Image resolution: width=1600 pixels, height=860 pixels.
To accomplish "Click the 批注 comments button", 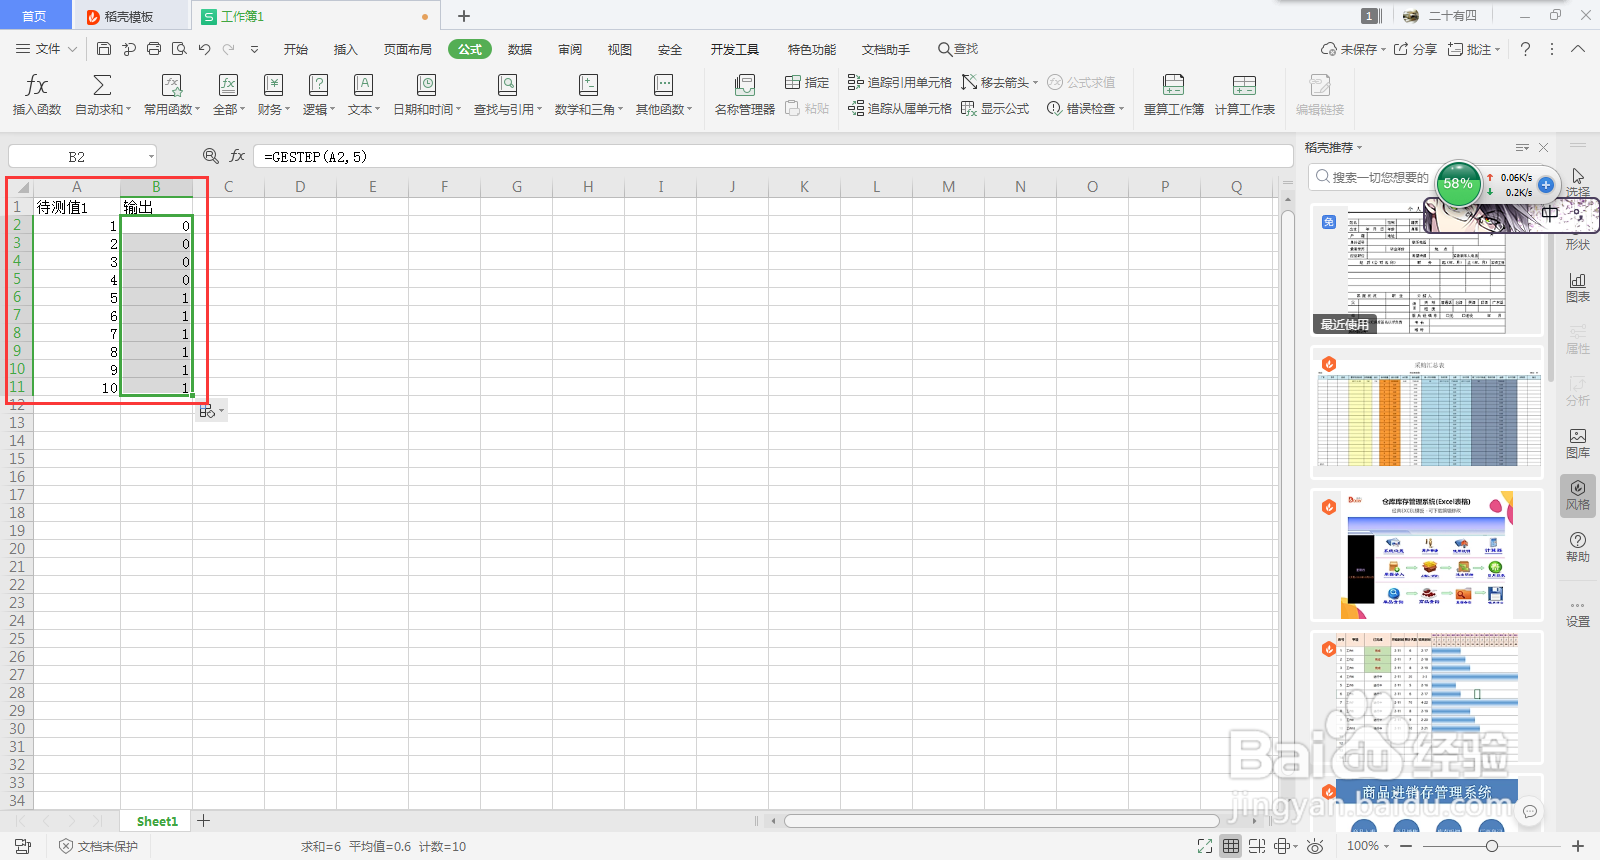I will click(1473, 49).
